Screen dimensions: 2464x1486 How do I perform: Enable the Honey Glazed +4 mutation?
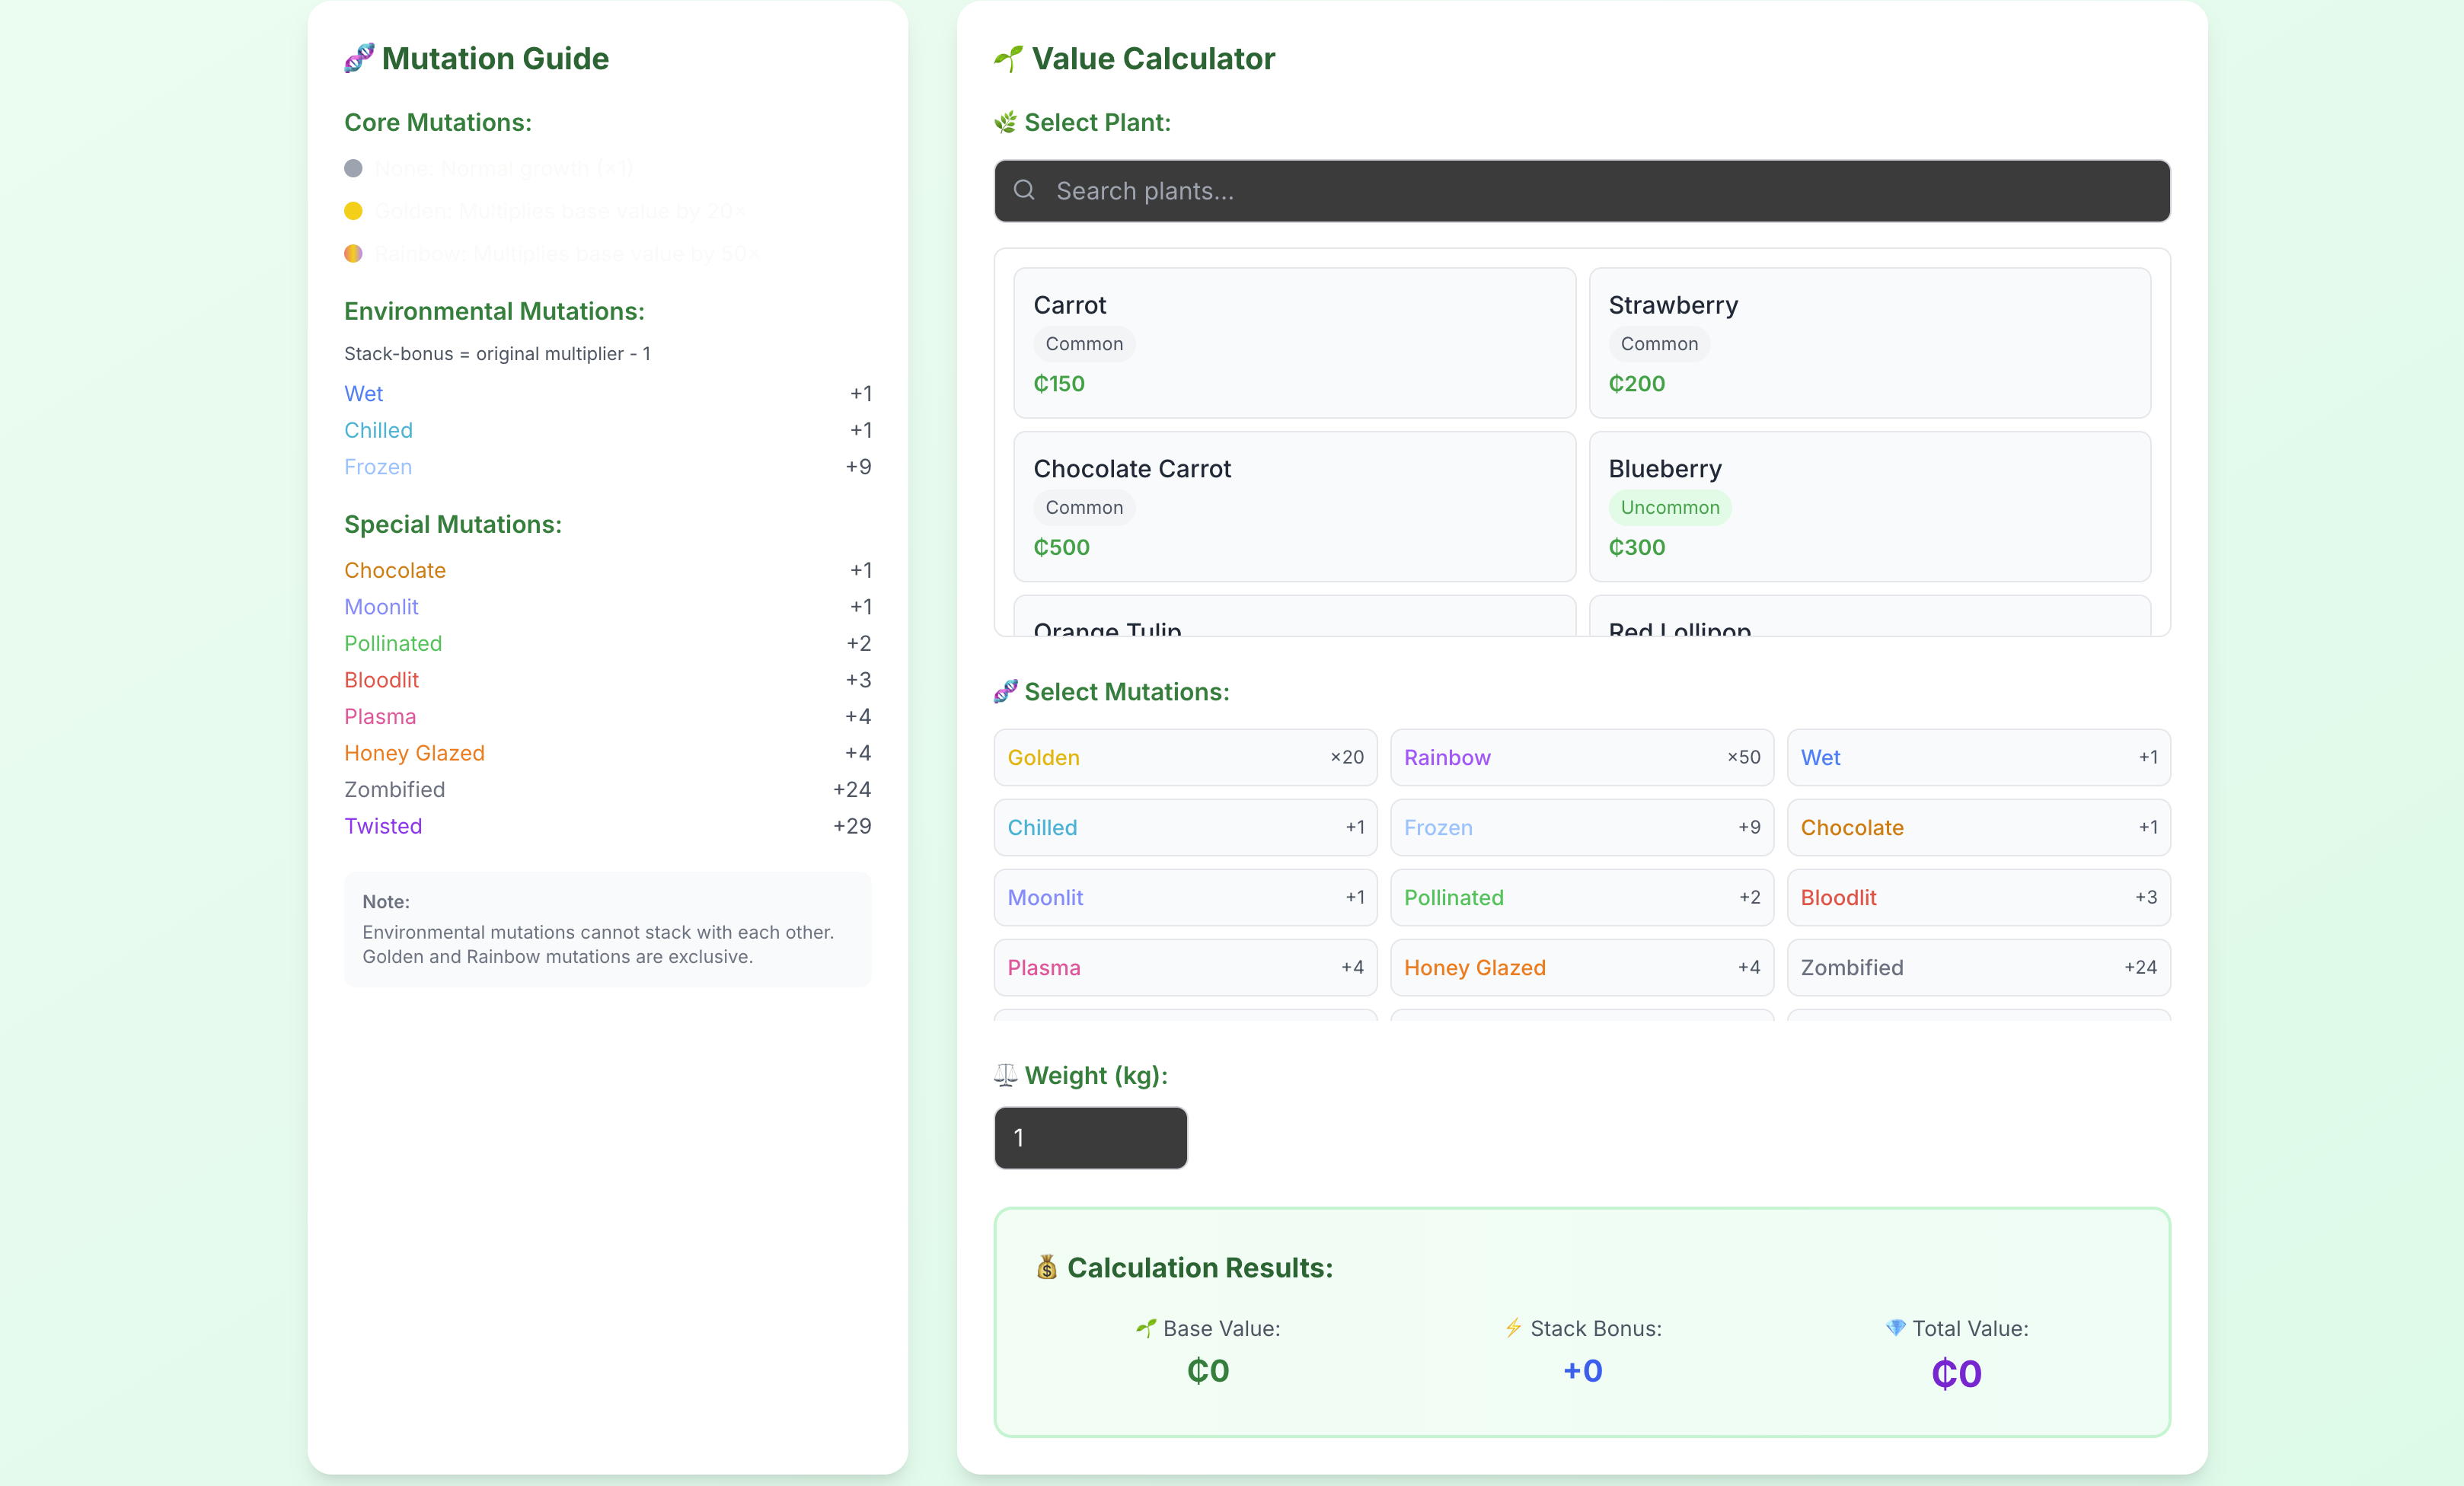(x=1581, y=967)
